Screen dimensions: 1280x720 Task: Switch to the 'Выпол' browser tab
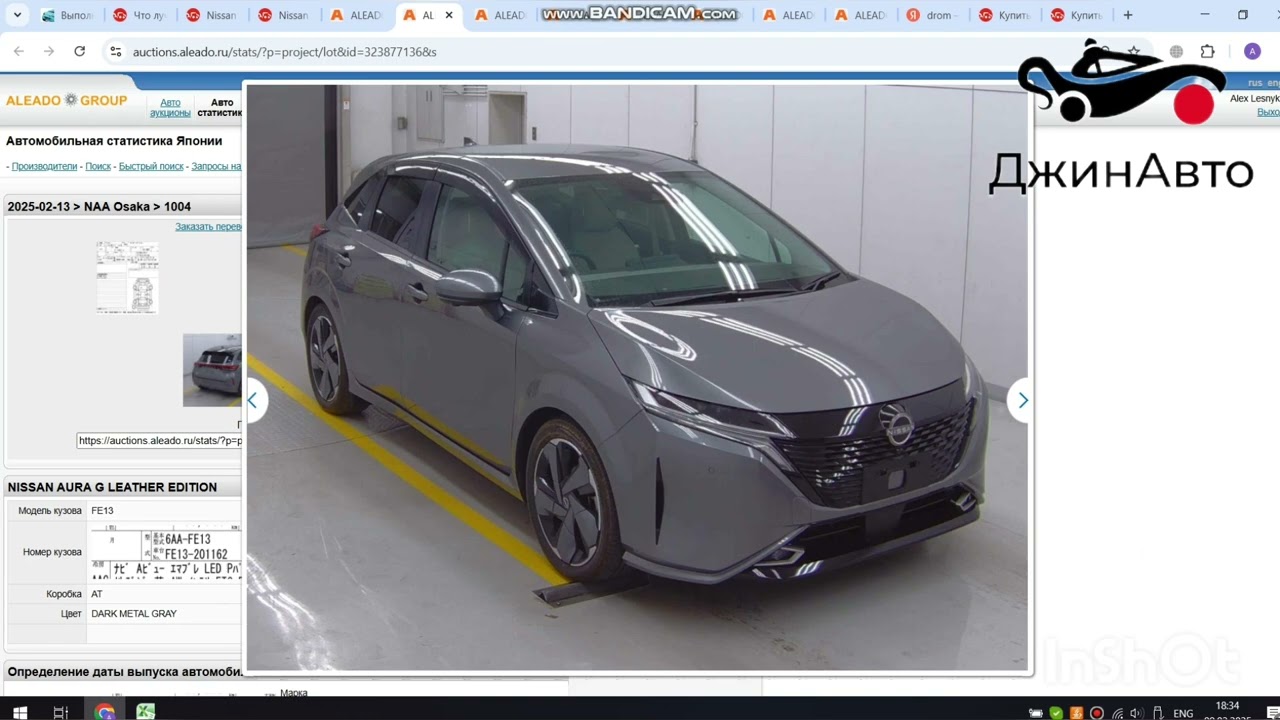(x=67, y=15)
